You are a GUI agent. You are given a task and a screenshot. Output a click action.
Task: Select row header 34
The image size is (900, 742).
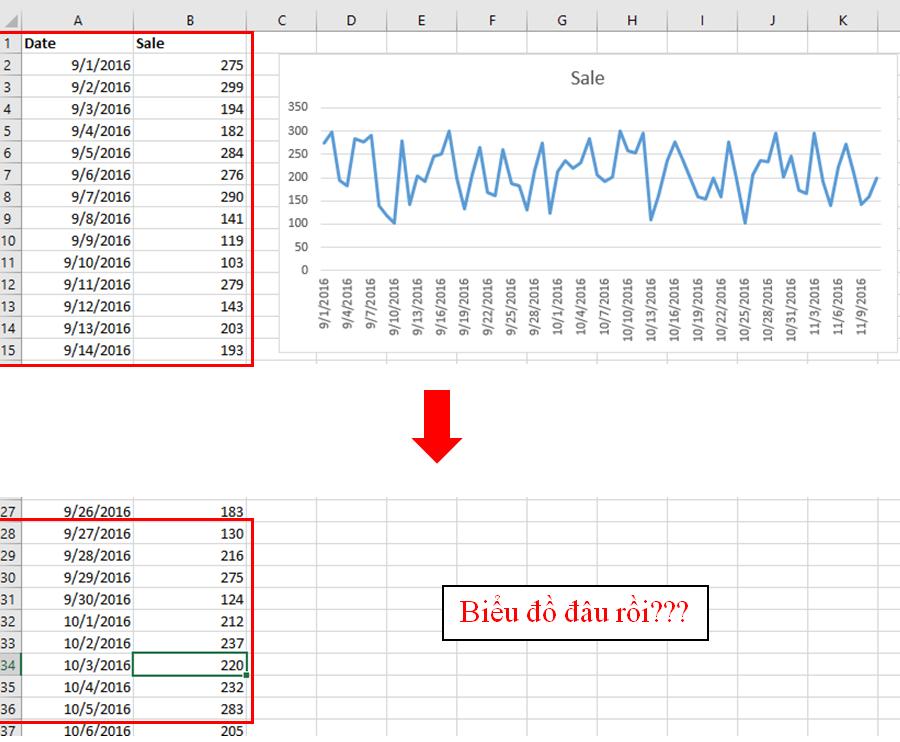point(10,665)
